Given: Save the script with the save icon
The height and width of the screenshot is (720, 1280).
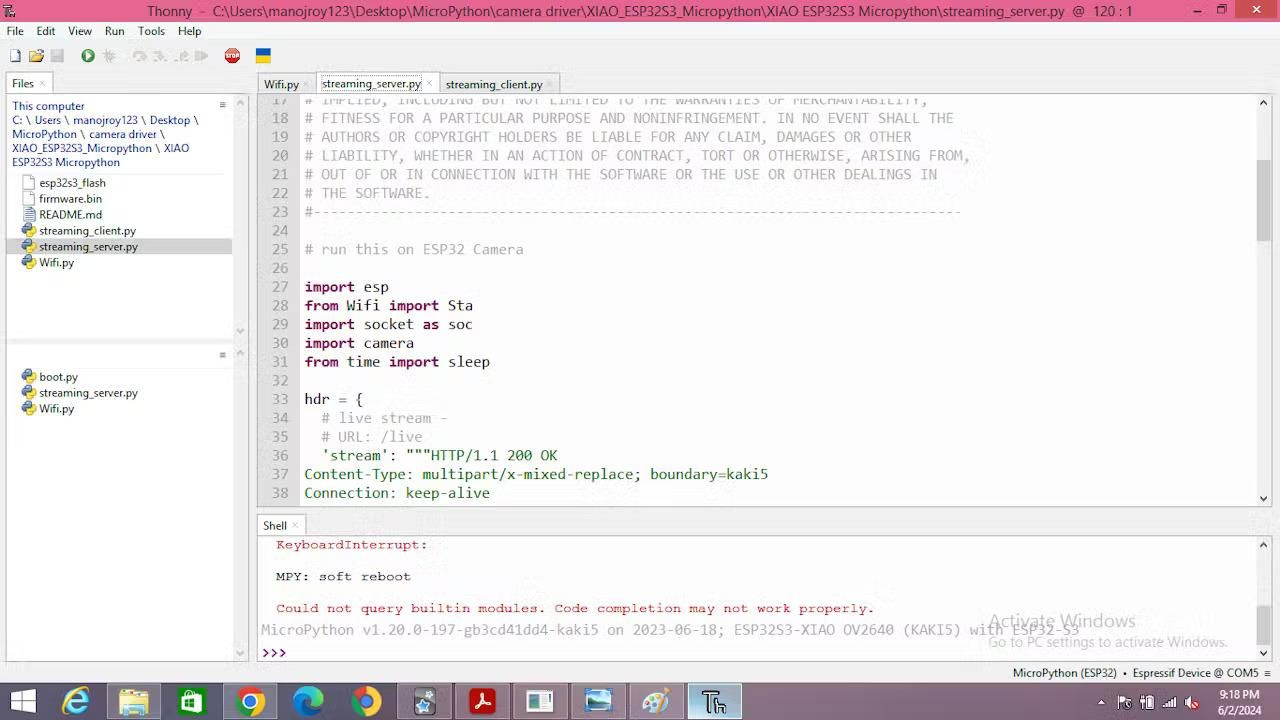Looking at the screenshot, I should pyautogui.click(x=60, y=55).
